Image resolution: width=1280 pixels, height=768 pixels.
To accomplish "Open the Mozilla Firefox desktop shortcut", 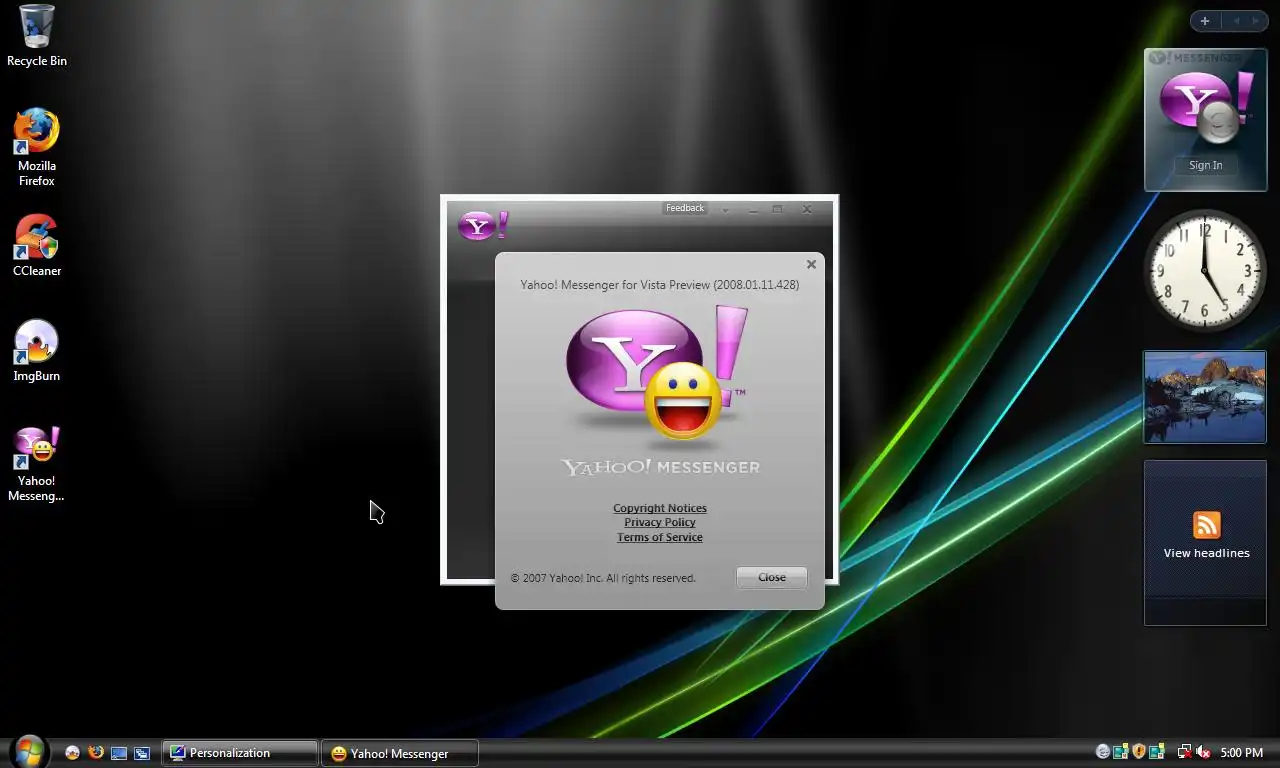I will click(x=37, y=147).
